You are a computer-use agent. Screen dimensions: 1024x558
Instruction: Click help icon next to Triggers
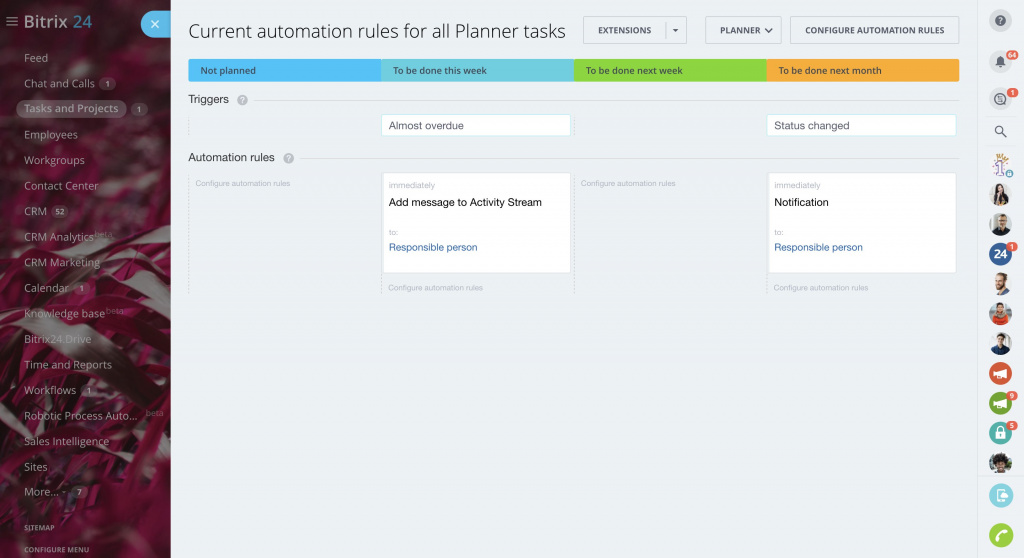[x=243, y=100]
